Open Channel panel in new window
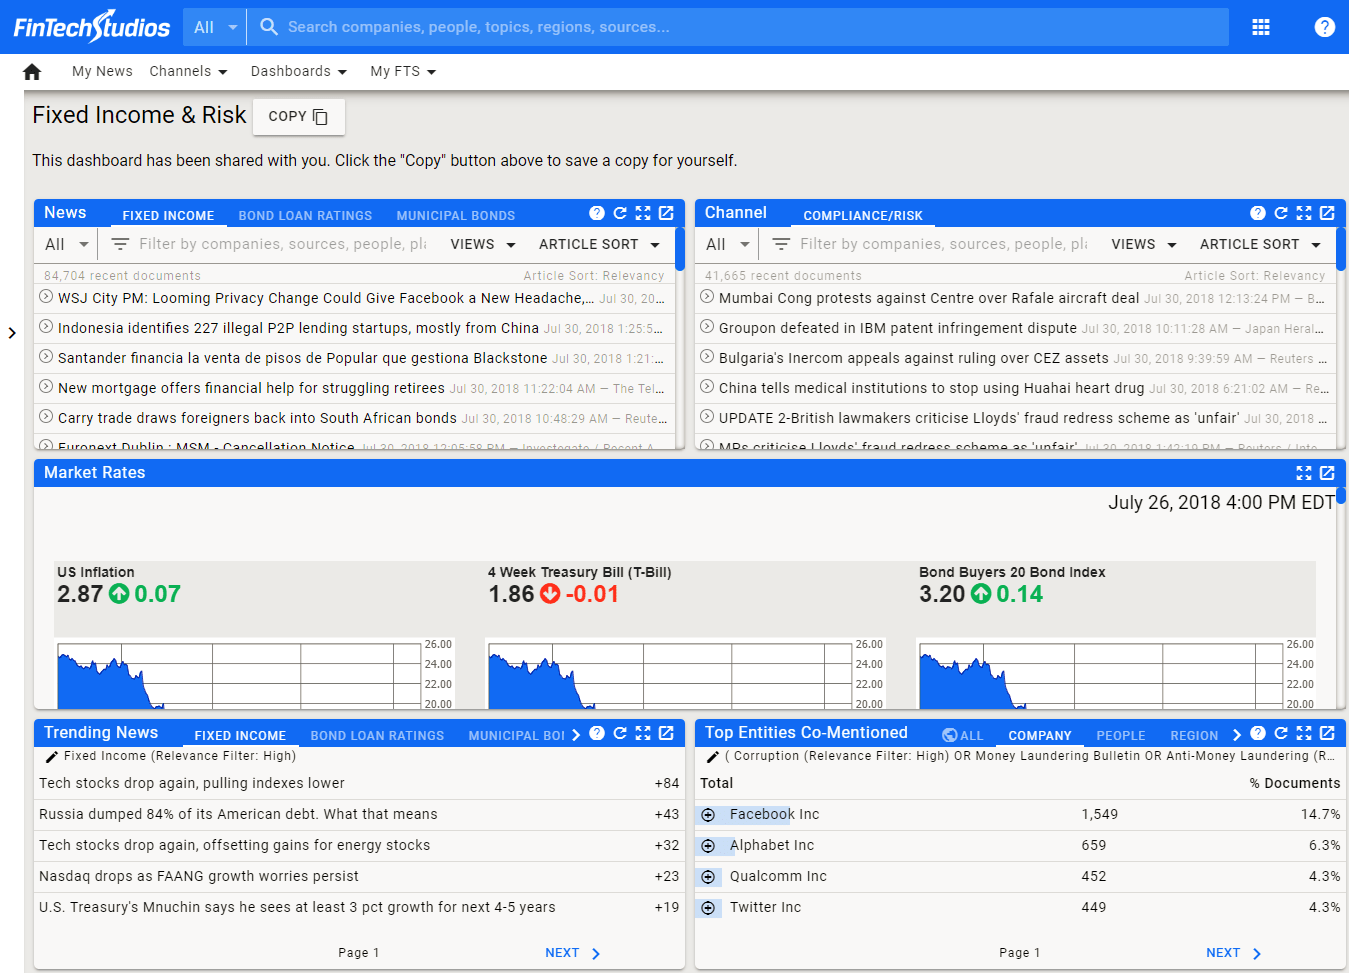This screenshot has height=973, width=1349. [x=1327, y=213]
